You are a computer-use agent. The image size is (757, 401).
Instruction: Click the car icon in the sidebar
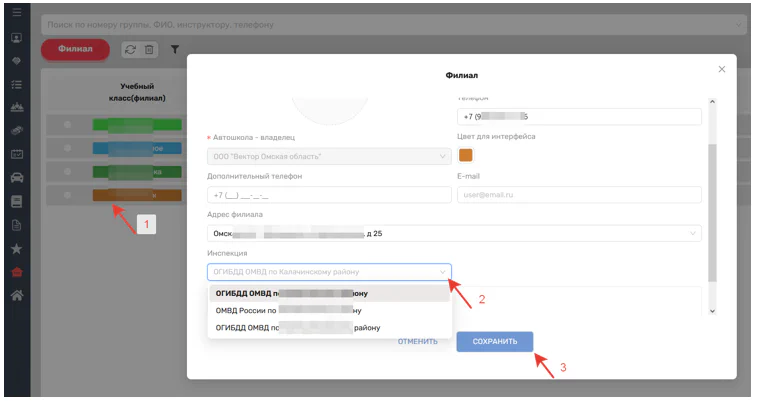(16, 177)
